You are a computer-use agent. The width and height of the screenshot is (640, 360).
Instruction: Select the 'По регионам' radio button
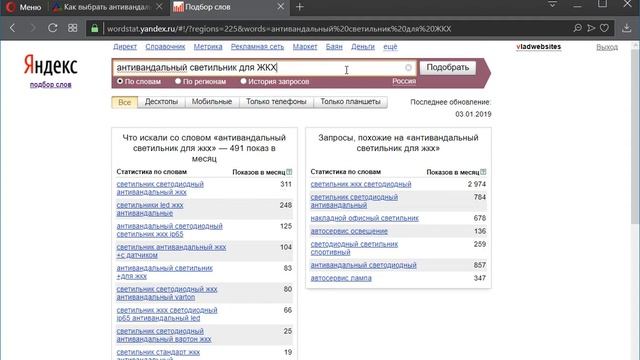point(178,81)
